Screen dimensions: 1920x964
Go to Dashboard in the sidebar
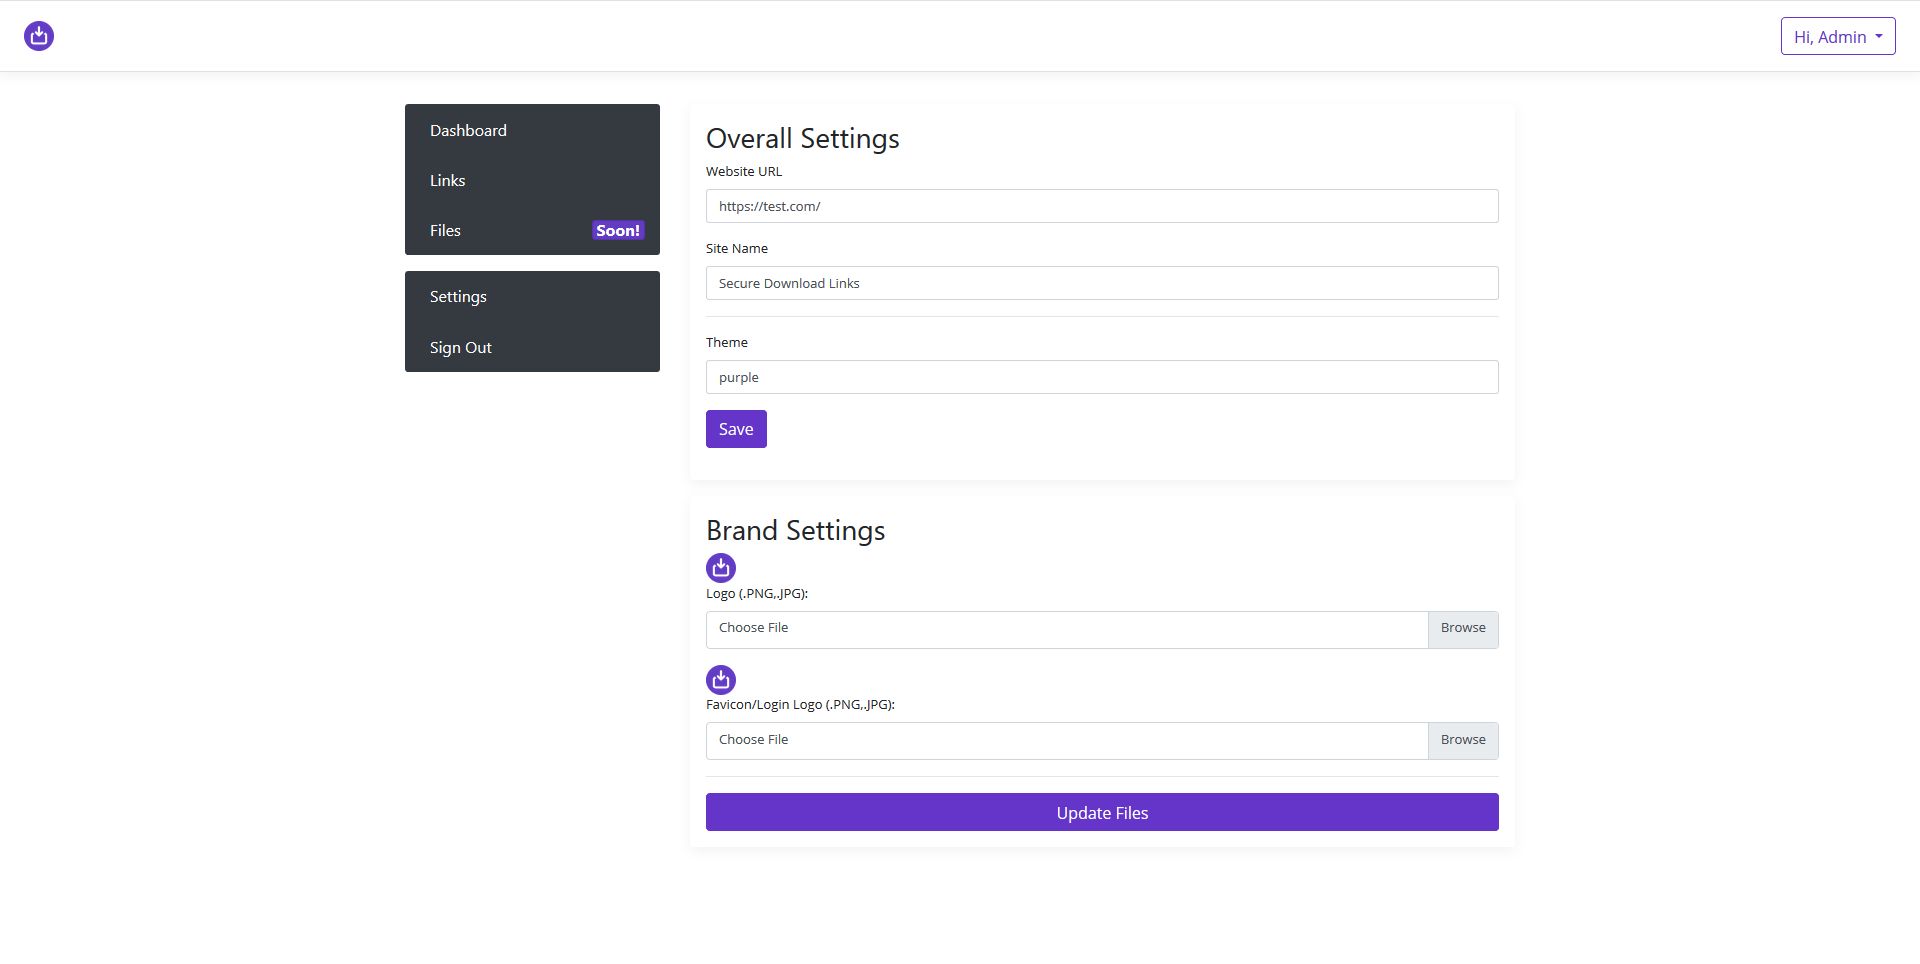coord(468,131)
